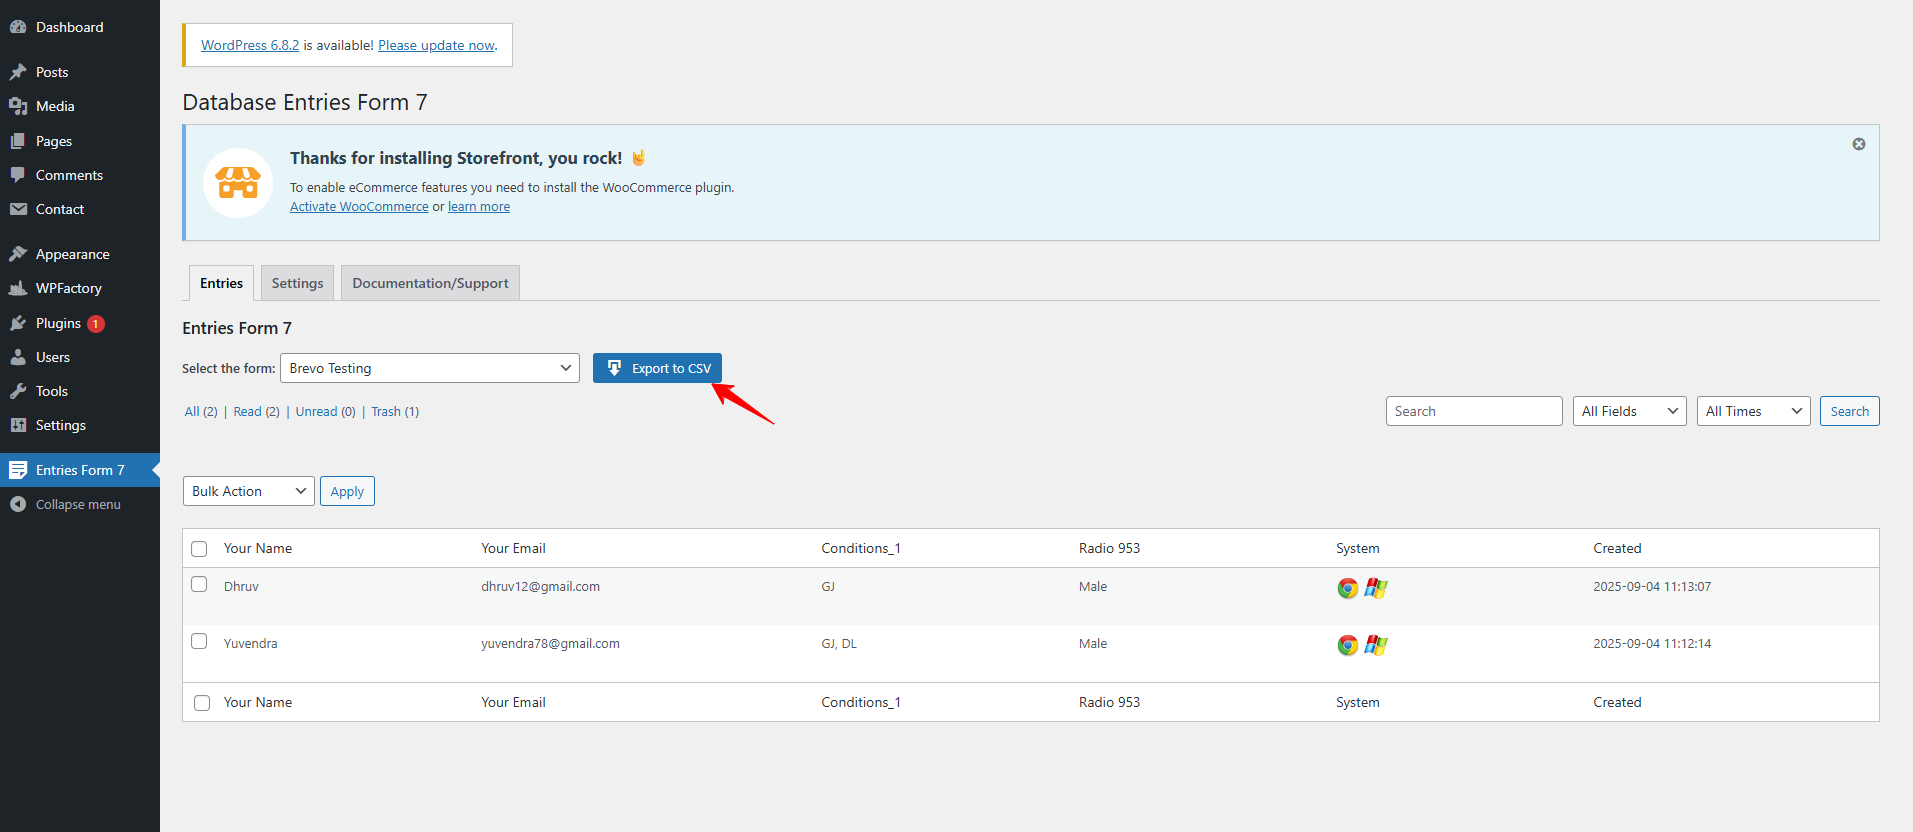This screenshot has height=832, width=1913.
Task: Switch to the Settings tab
Action: [x=297, y=283]
